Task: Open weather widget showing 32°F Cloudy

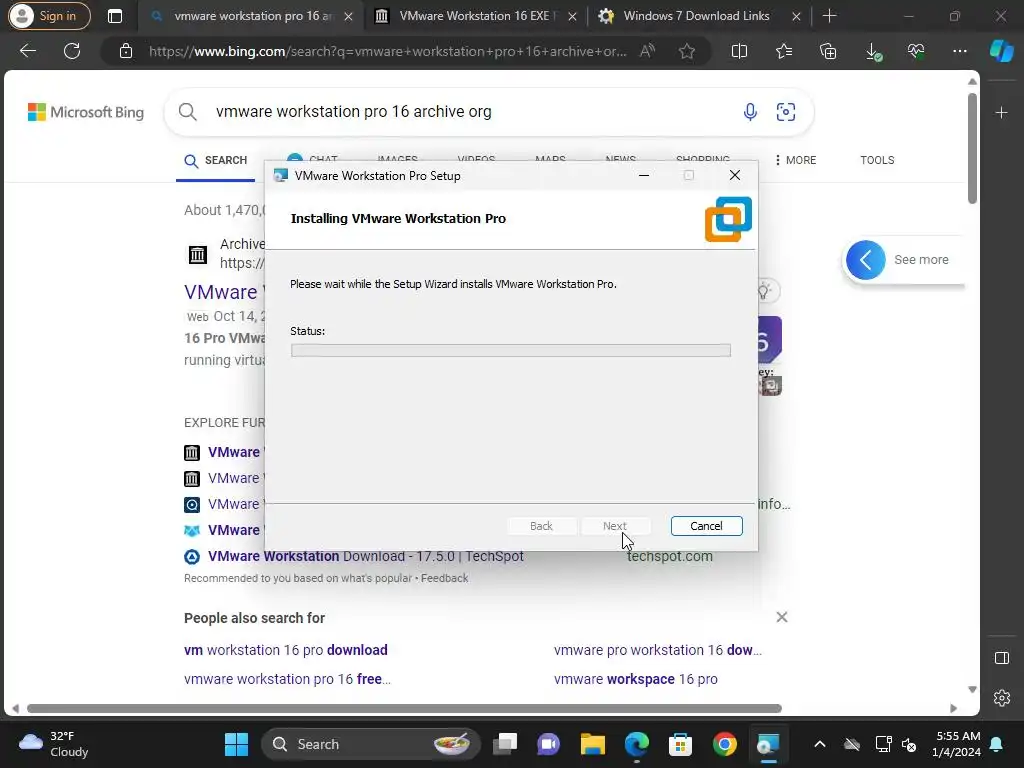Action: click(x=54, y=744)
